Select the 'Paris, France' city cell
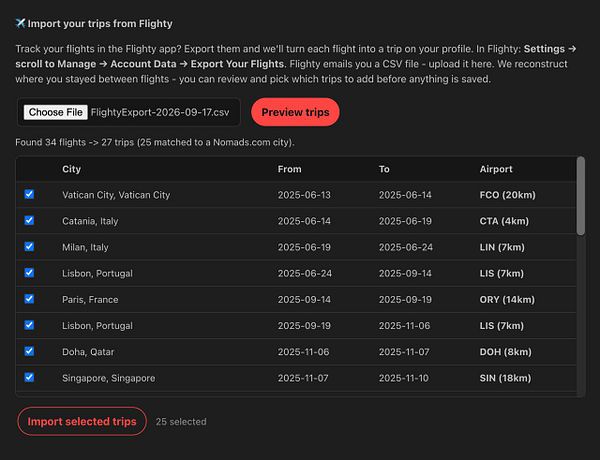The width and height of the screenshot is (600, 460). pos(90,300)
